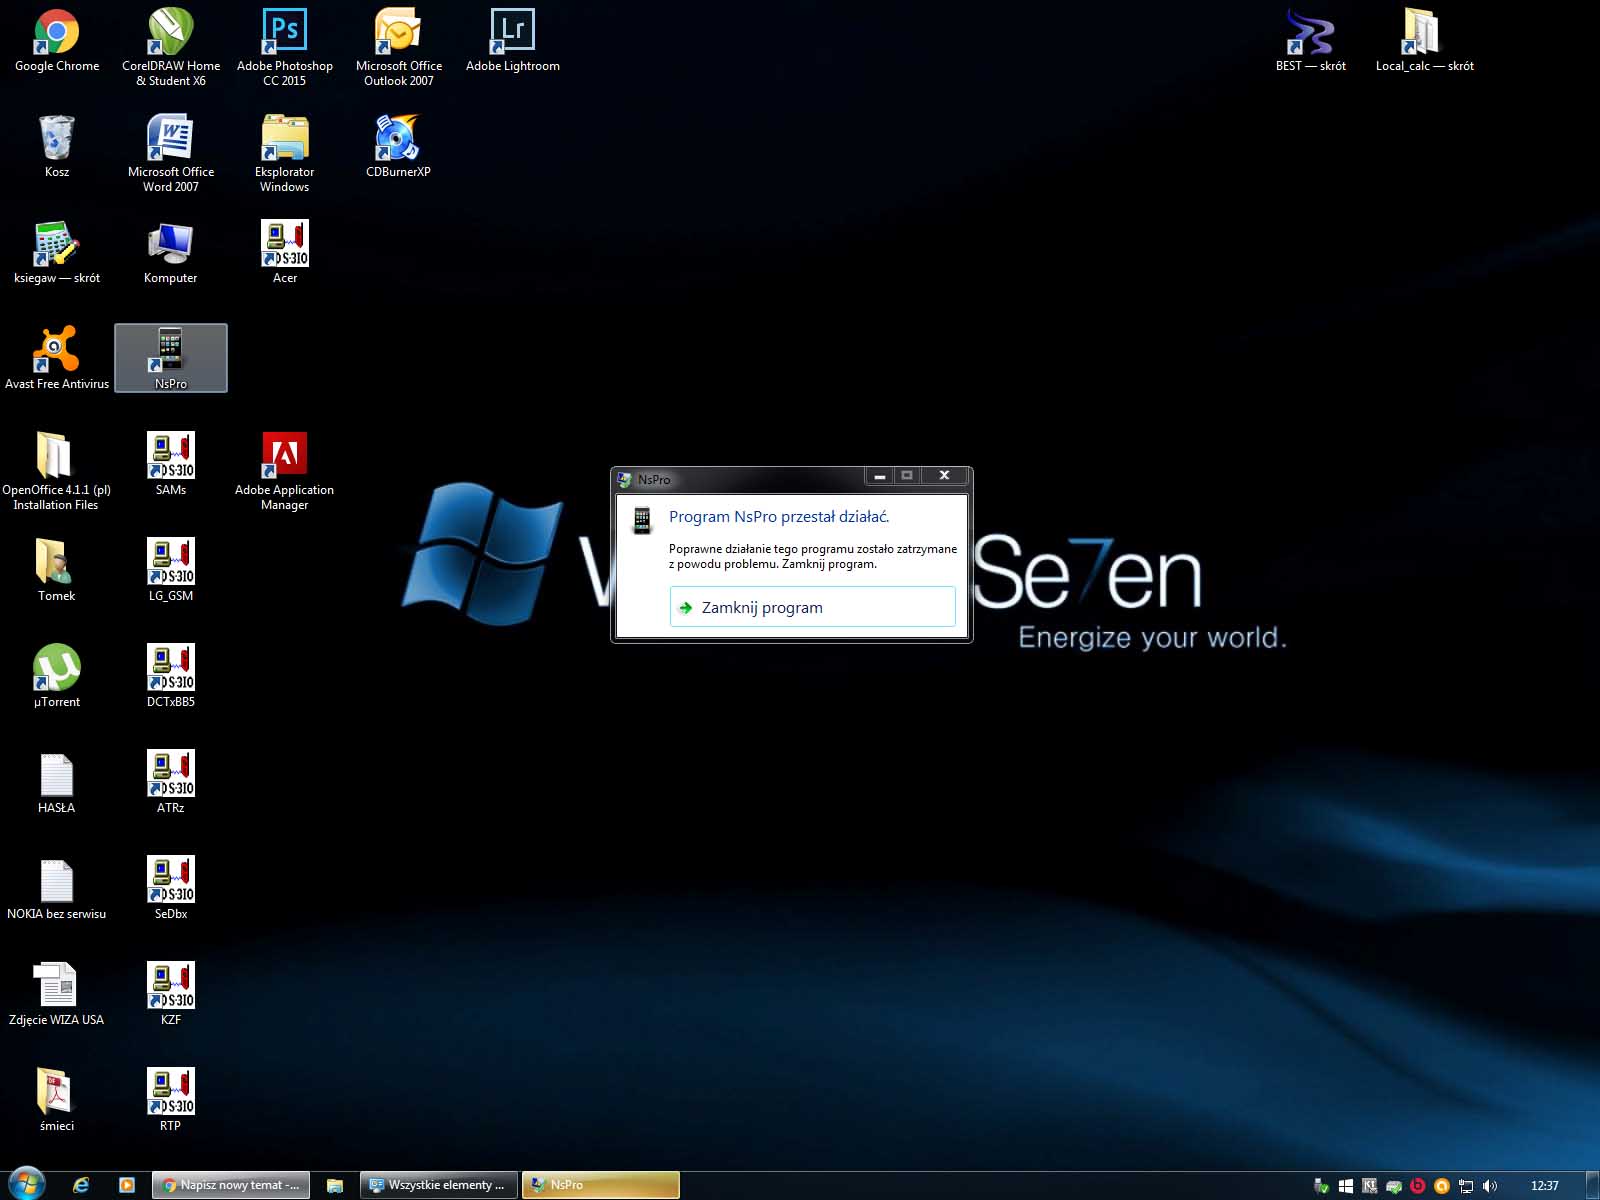Launch Internet Explorer from the taskbar
This screenshot has height=1200, width=1600.
tap(82, 1185)
